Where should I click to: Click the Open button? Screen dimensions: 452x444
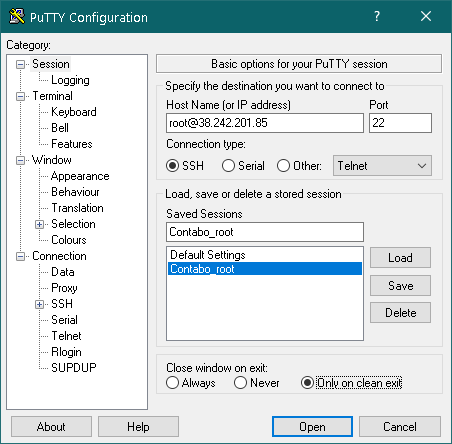312,427
